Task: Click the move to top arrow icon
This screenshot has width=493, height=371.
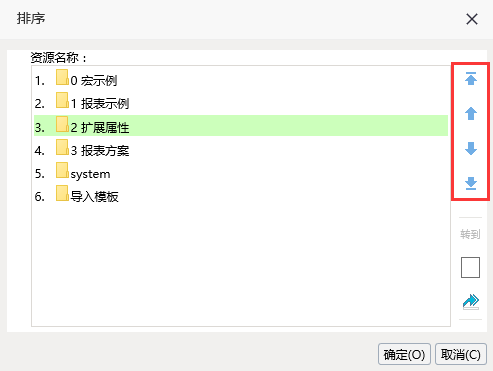Action: click(x=471, y=79)
